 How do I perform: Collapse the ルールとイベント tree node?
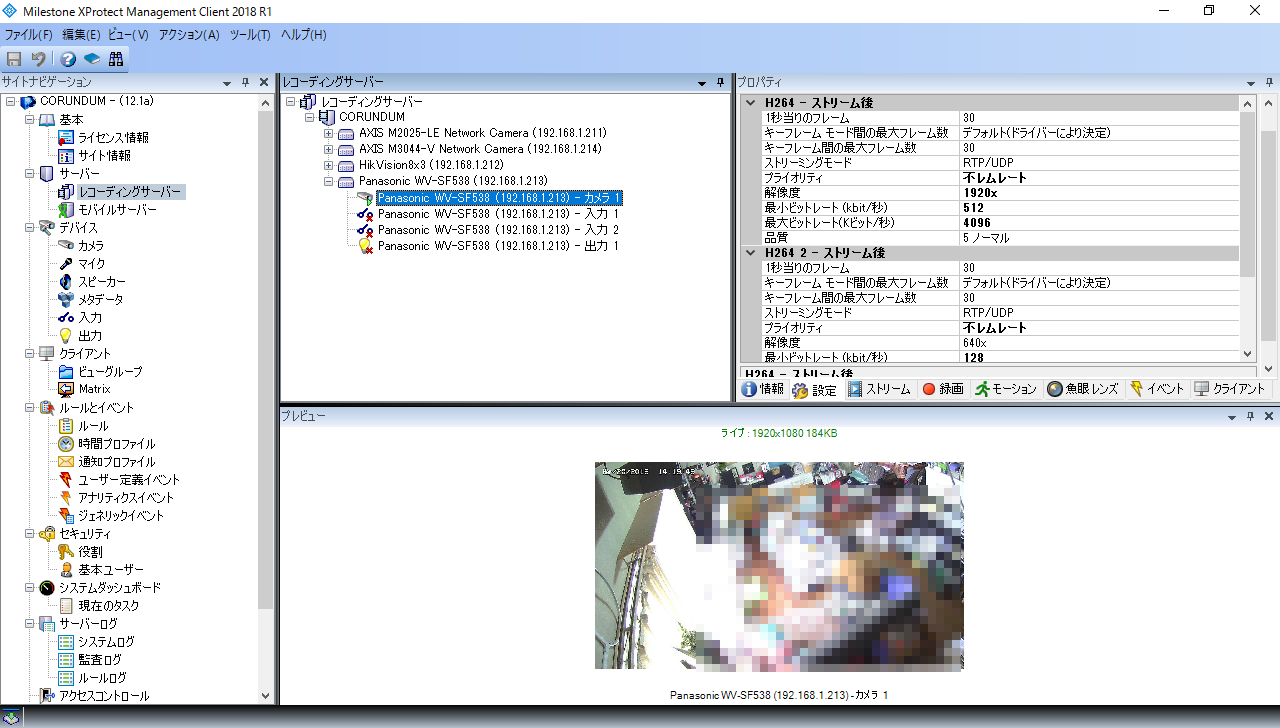coord(29,408)
